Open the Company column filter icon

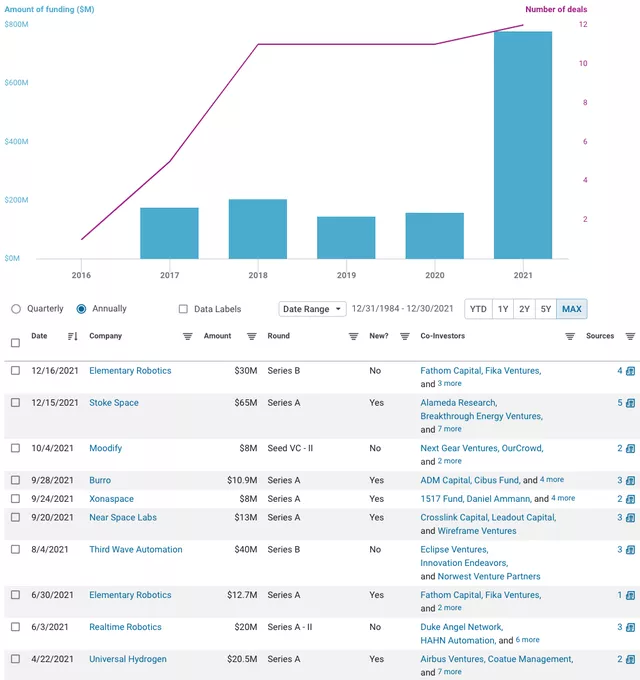[187, 336]
